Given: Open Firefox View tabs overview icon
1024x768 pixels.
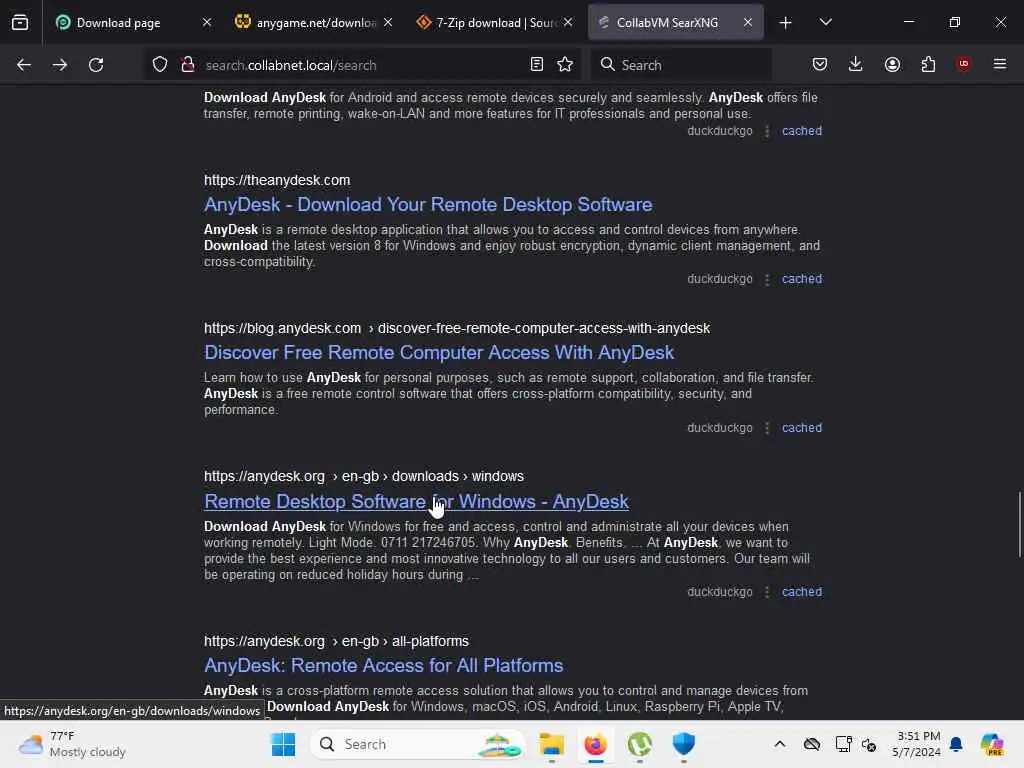Looking at the screenshot, I should click(20, 22).
